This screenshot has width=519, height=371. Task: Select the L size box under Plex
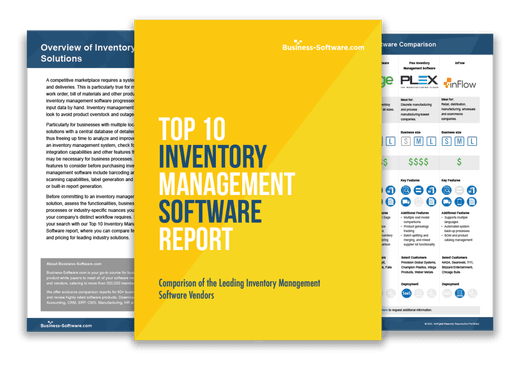point(431,141)
